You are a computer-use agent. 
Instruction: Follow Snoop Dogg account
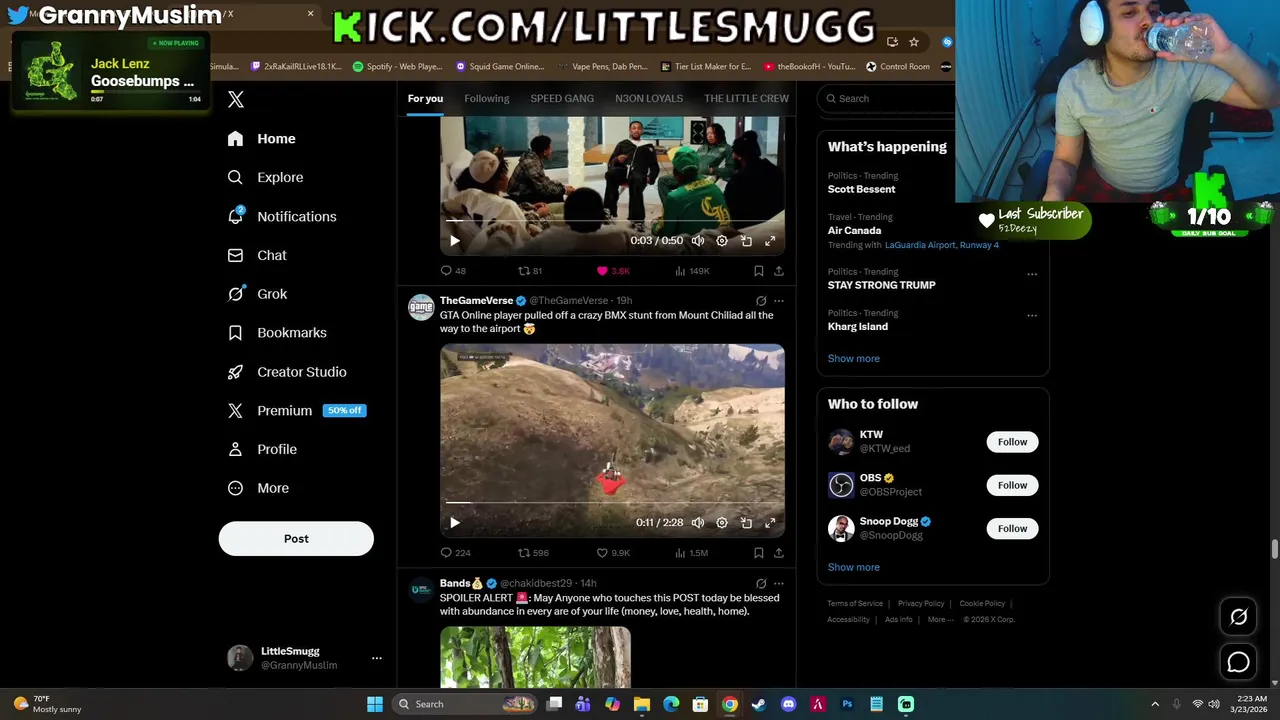[1012, 529]
